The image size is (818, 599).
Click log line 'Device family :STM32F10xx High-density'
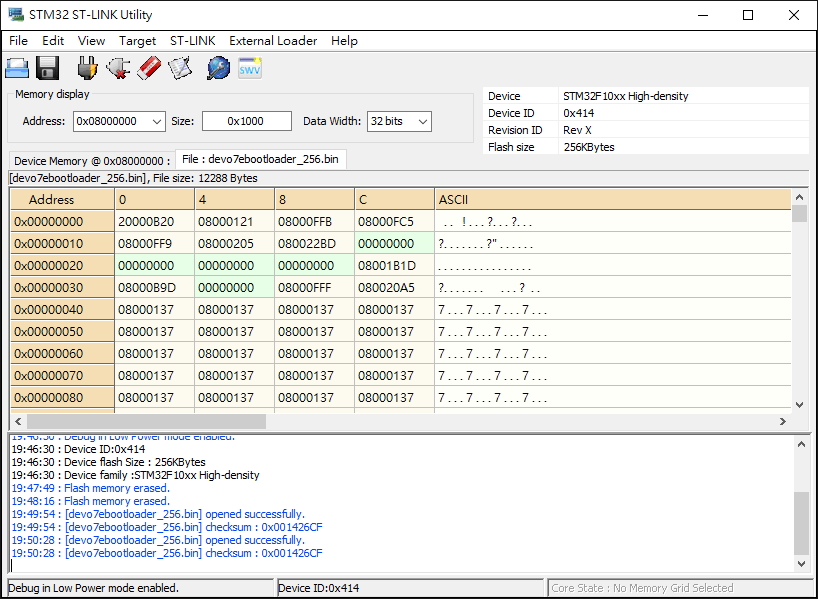(136, 475)
